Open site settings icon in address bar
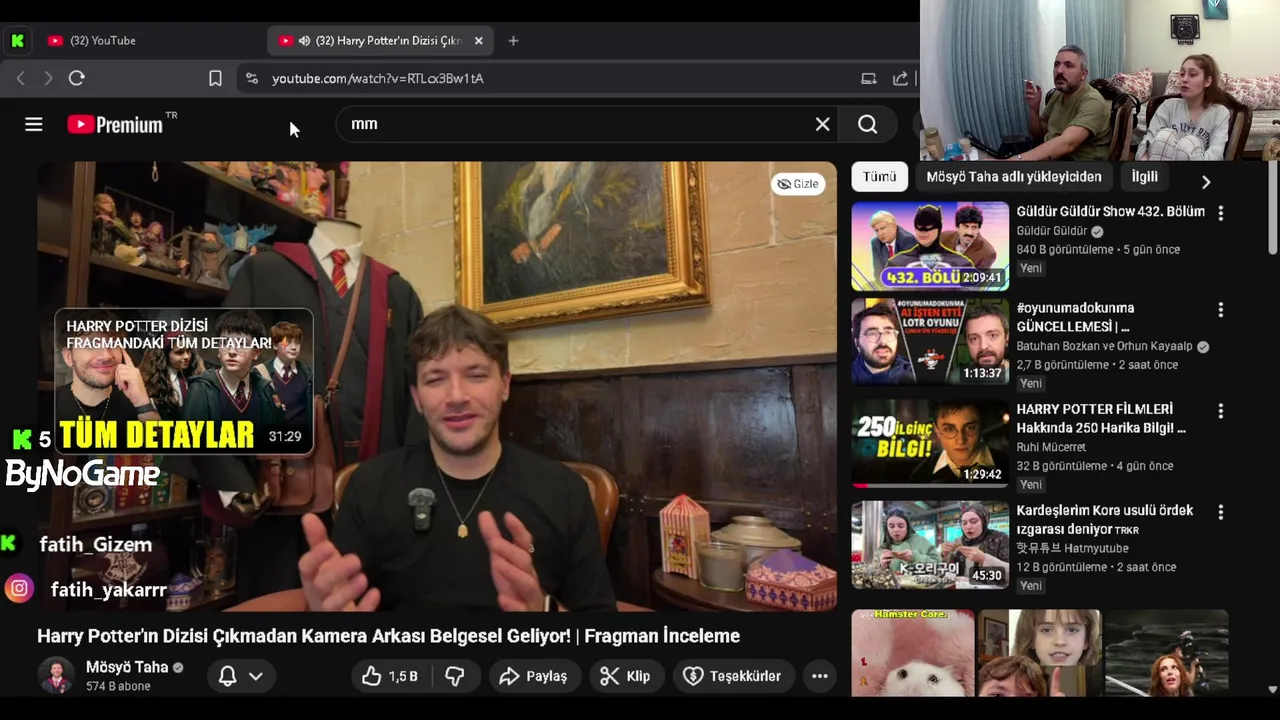The height and width of the screenshot is (720, 1280). click(x=251, y=78)
